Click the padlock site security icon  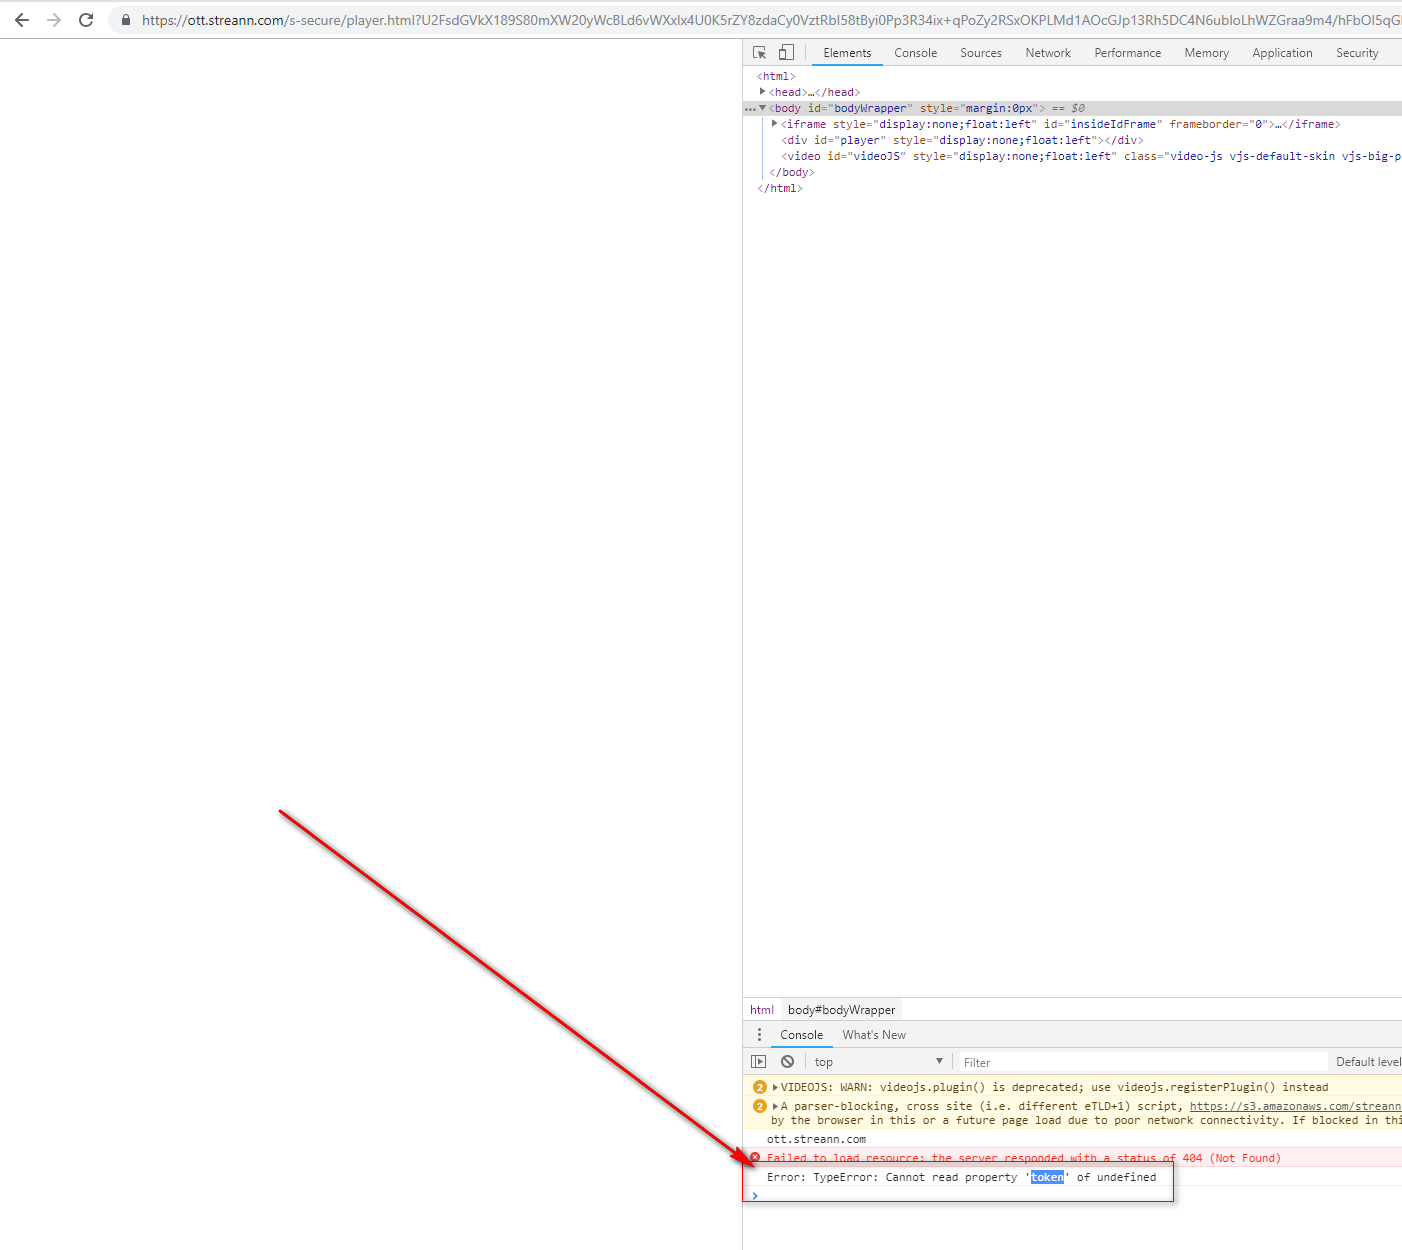coord(126,20)
